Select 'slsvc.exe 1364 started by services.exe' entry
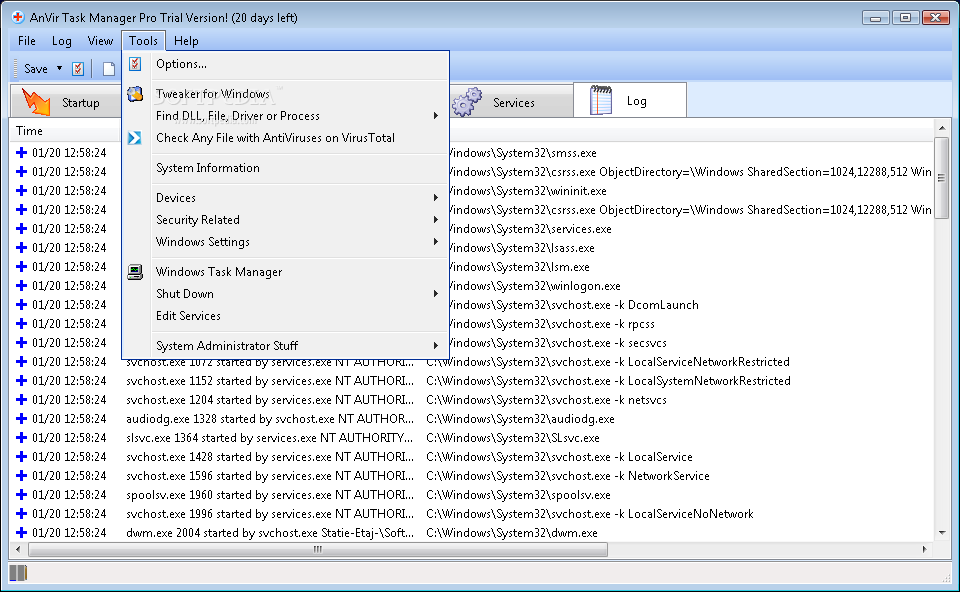The height and width of the screenshot is (592, 960). (x=269, y=438)
